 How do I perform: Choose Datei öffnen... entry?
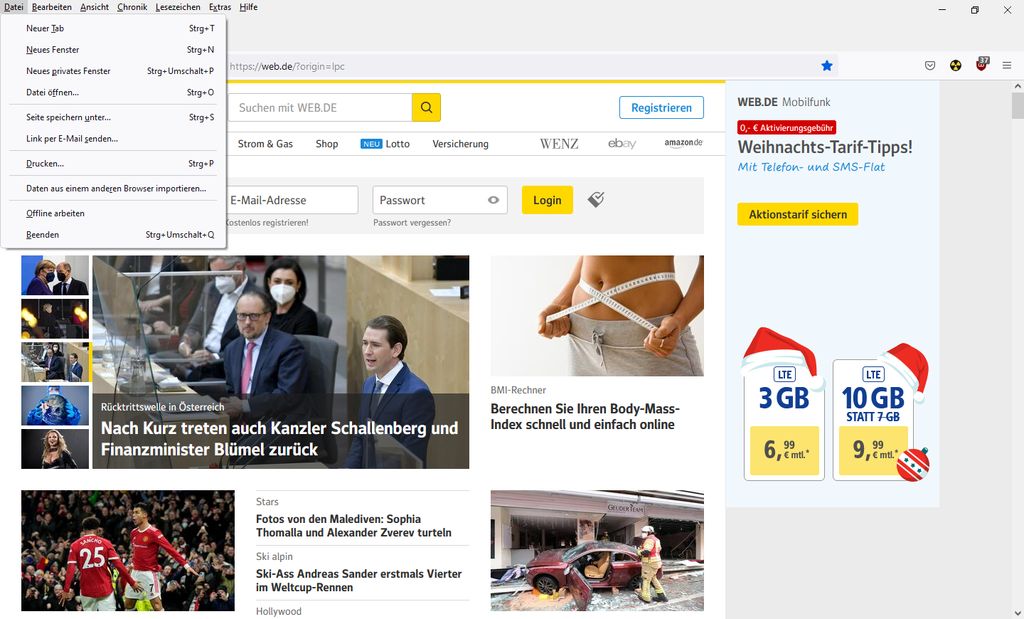114,92
